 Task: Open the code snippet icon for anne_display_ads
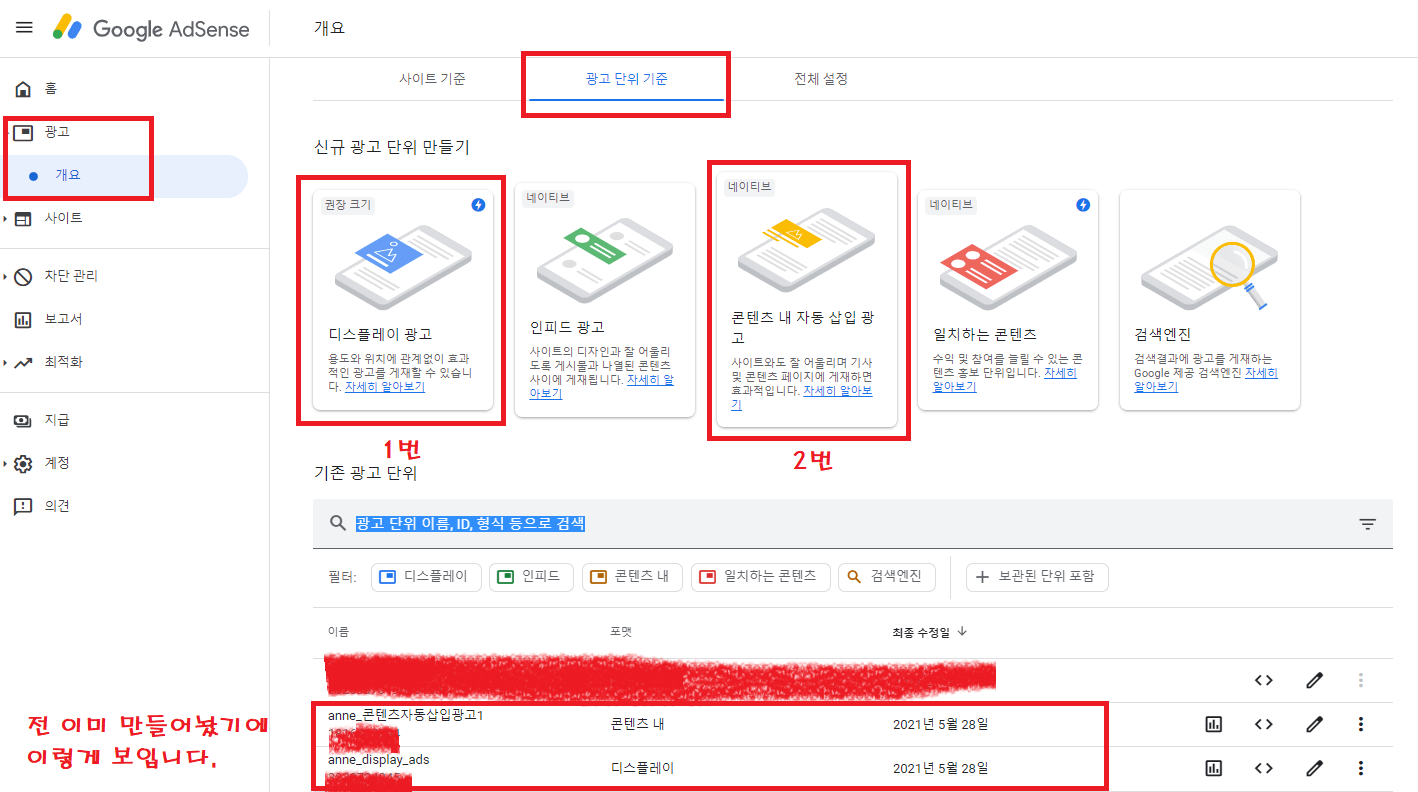tap(1263, 768)
